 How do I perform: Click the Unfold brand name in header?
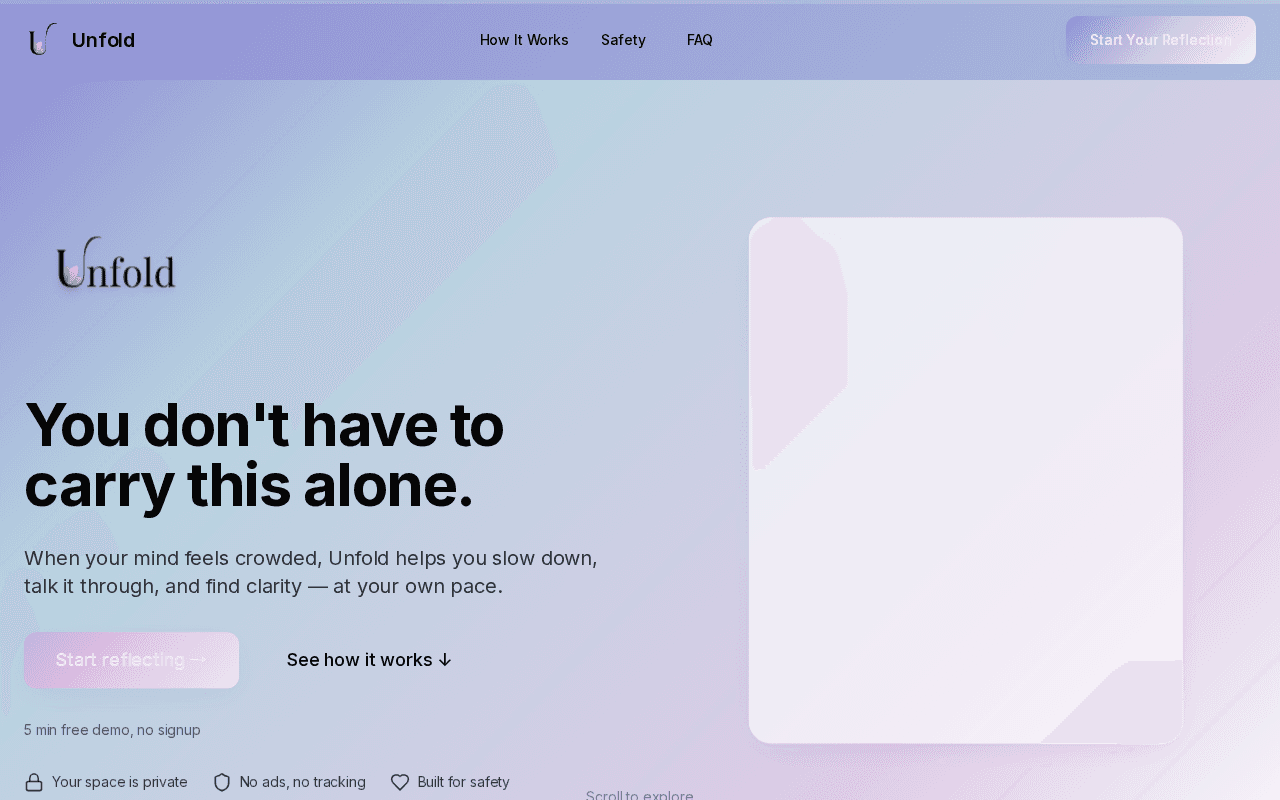[103, 40]
